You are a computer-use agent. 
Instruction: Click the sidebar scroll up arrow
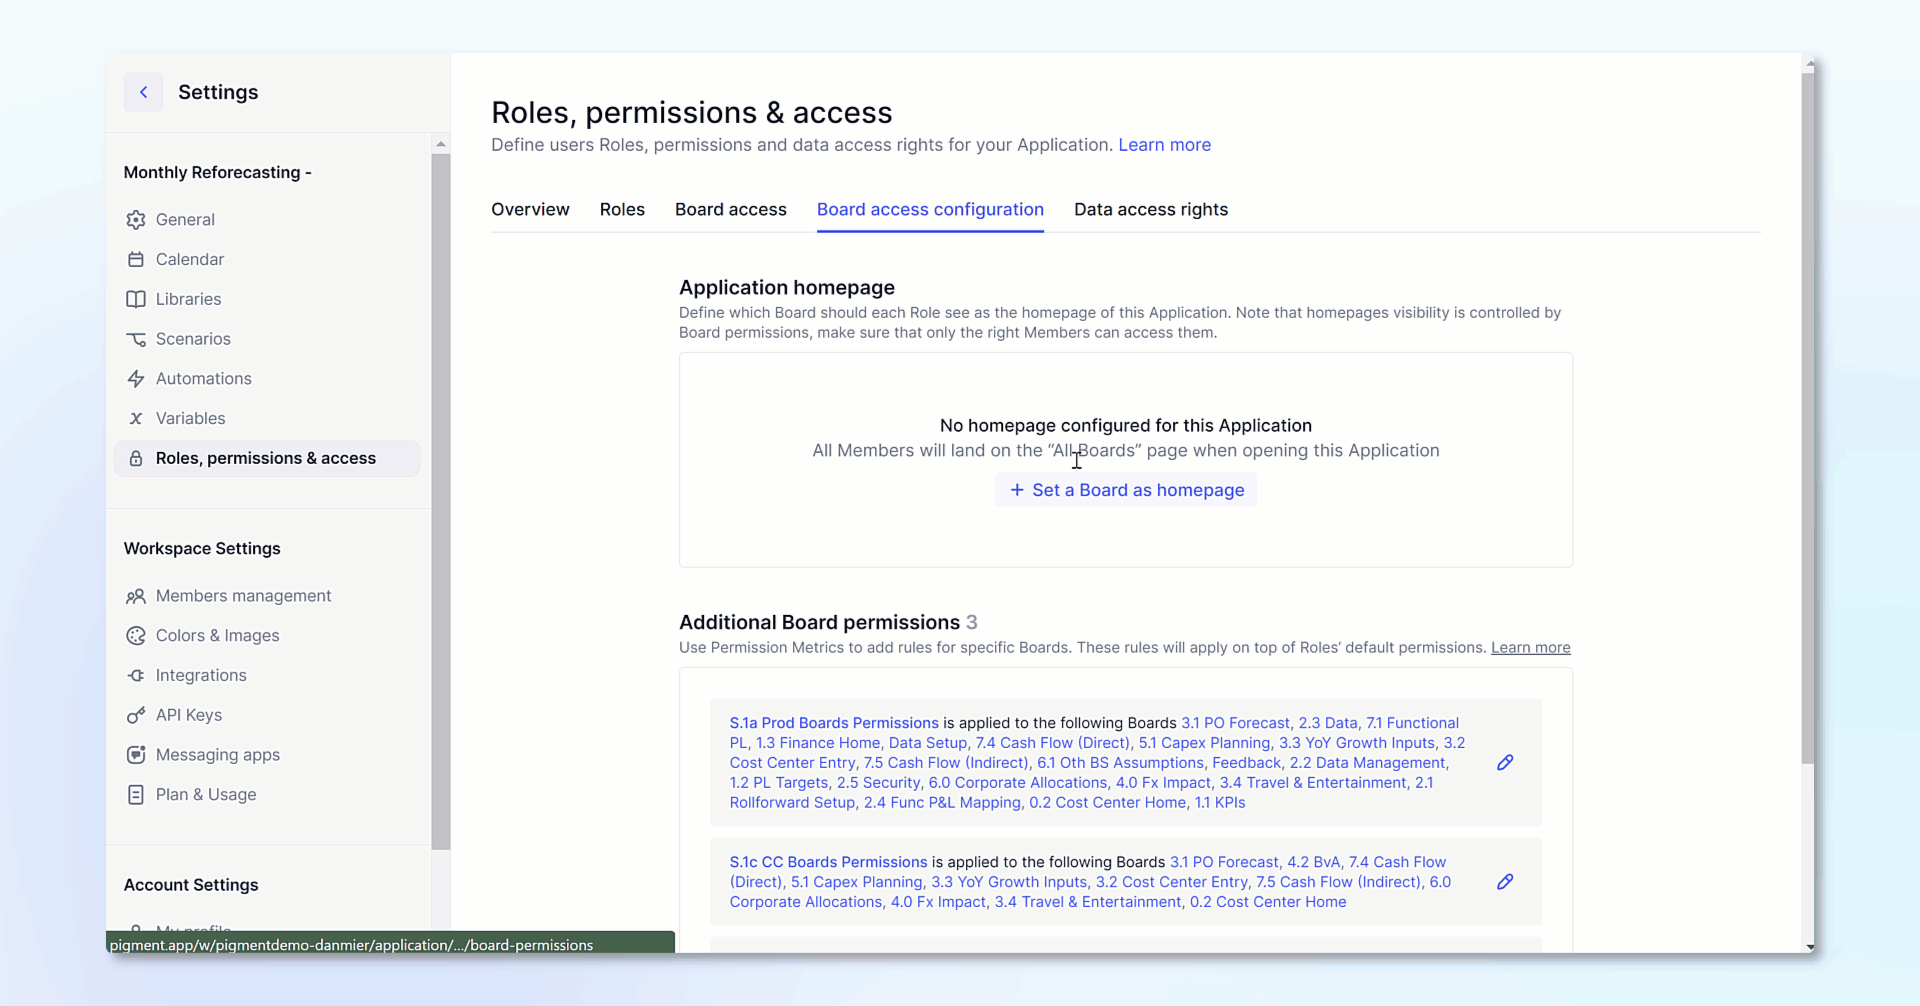(x=441, y=145)
